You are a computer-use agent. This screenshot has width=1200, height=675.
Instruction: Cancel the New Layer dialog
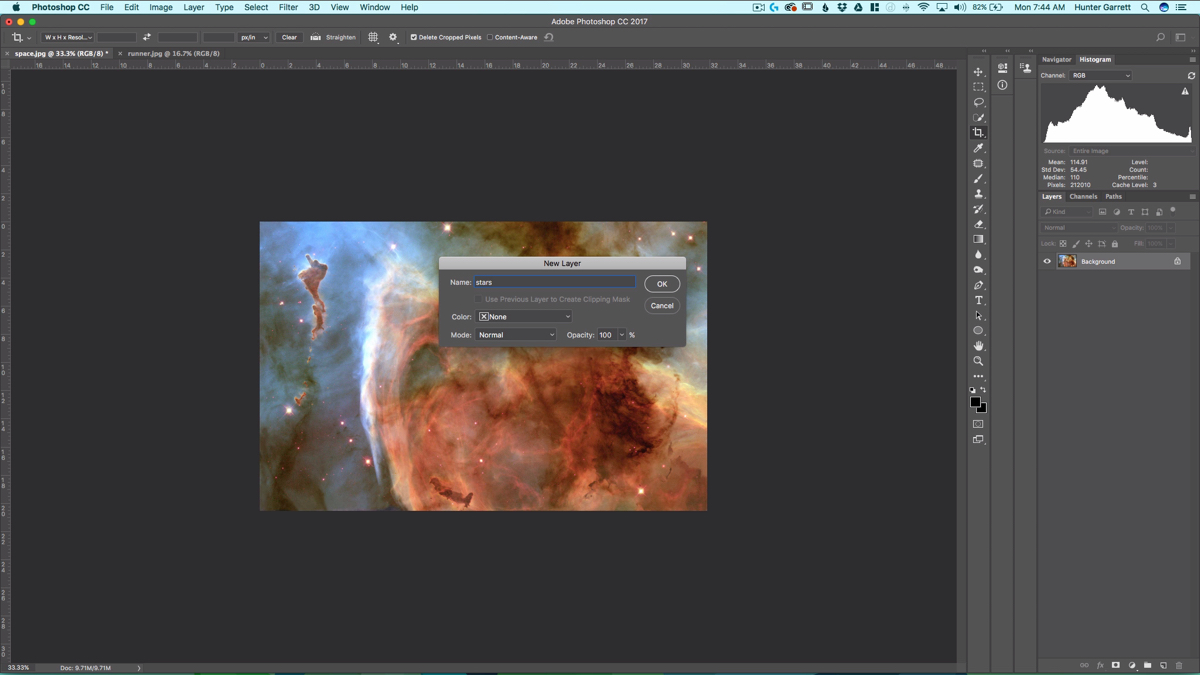pos(662,306)
